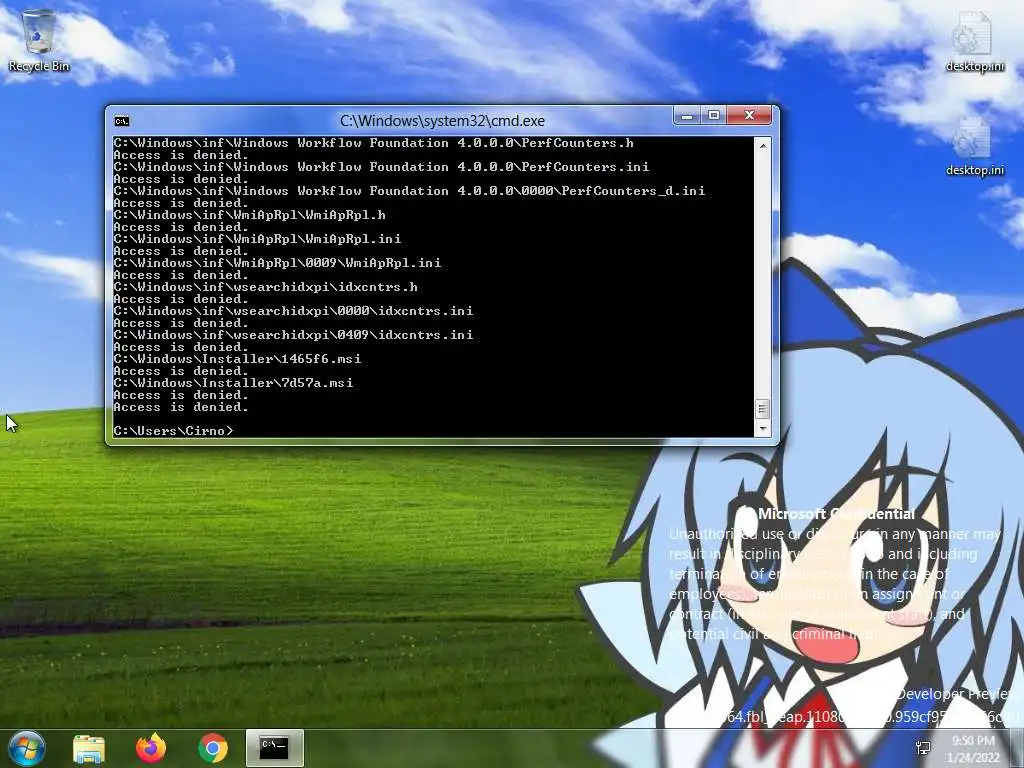Open the cmd window system menu icon
Image resolution: width=1024 pixels, height=768 pixels.
click(x=121, y=121)
